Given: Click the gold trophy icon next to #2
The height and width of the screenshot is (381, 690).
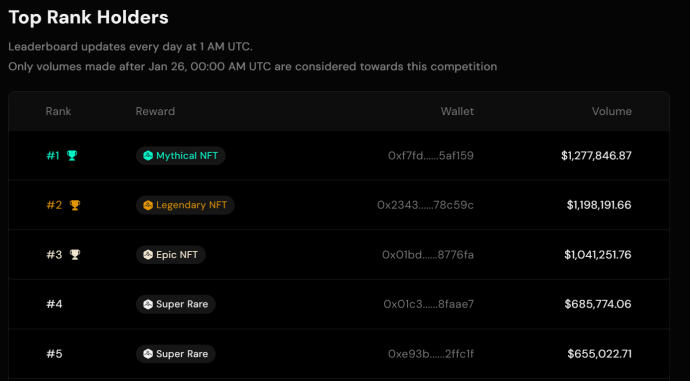Looking at the screenshot, I should point(75,205).
